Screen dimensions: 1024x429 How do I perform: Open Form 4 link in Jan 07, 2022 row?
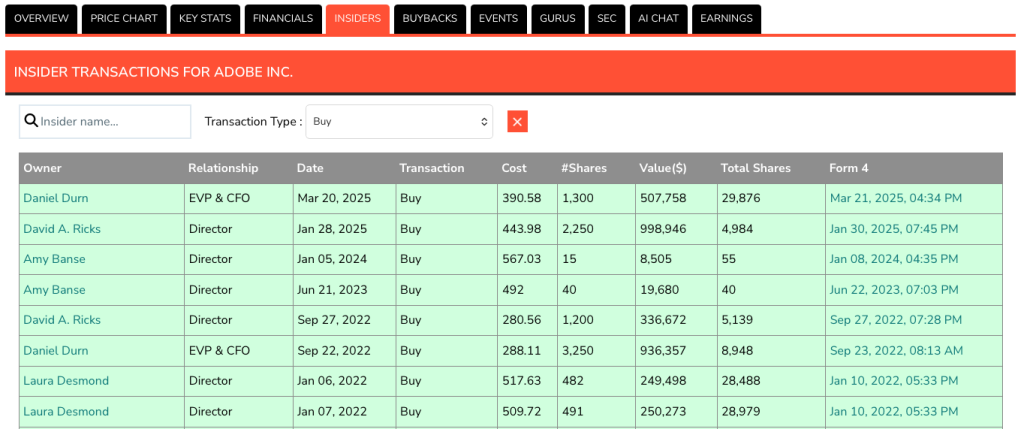click(894, 411)
